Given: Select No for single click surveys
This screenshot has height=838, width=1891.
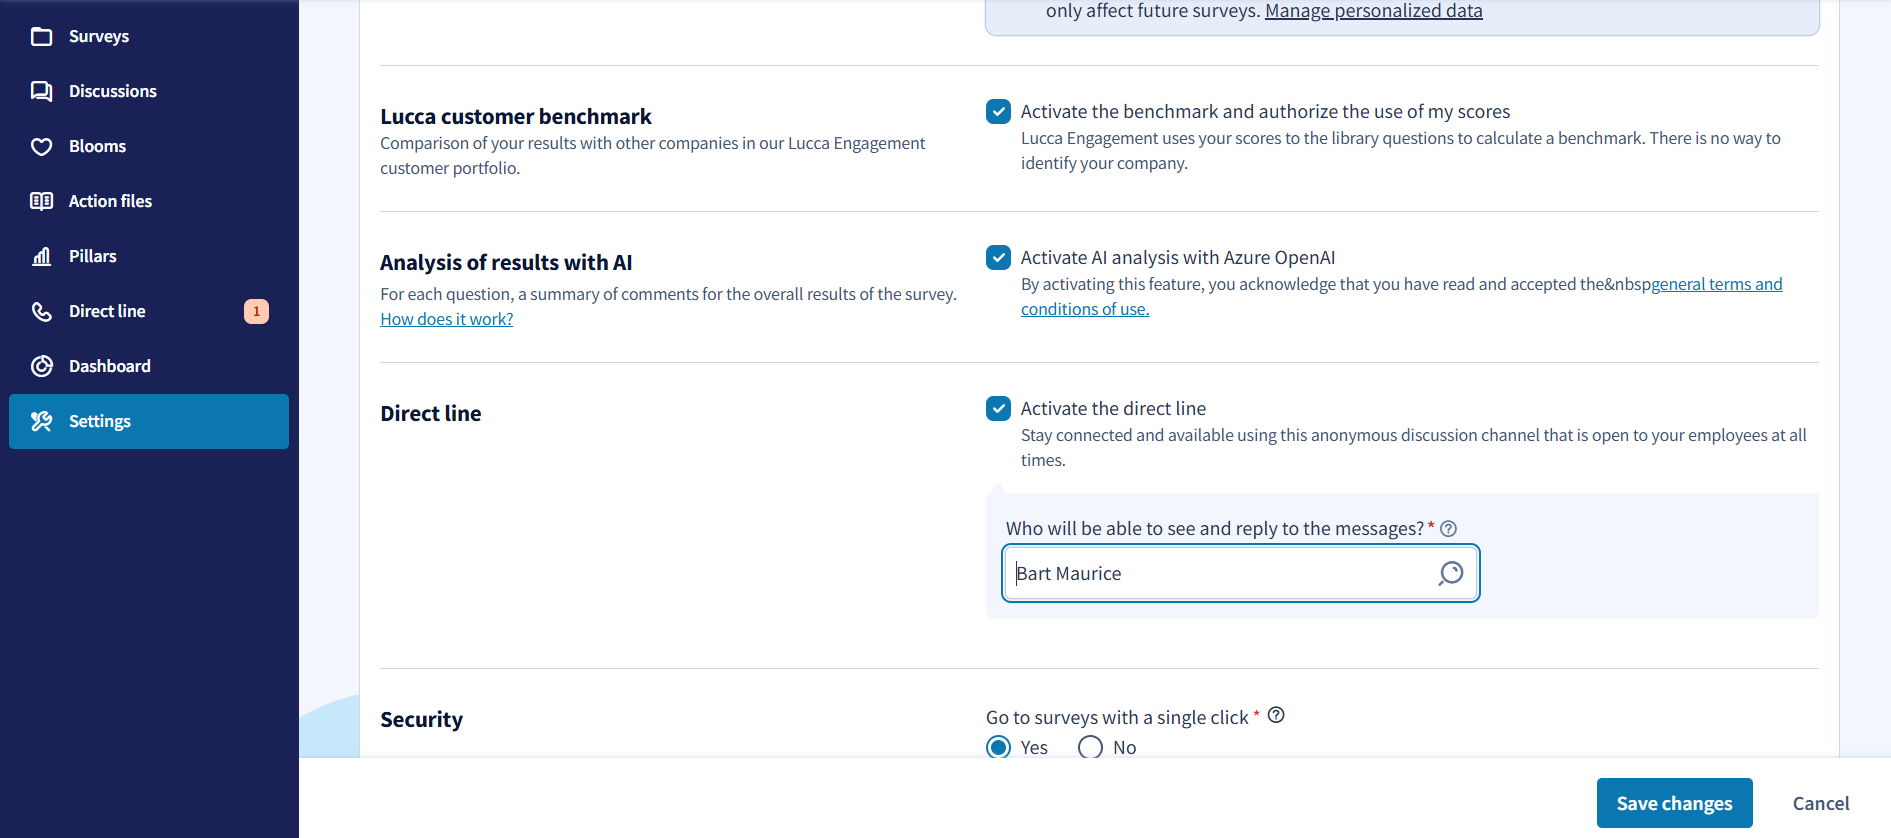Looking at the screenshot, I should click(x=1090, y=747).
